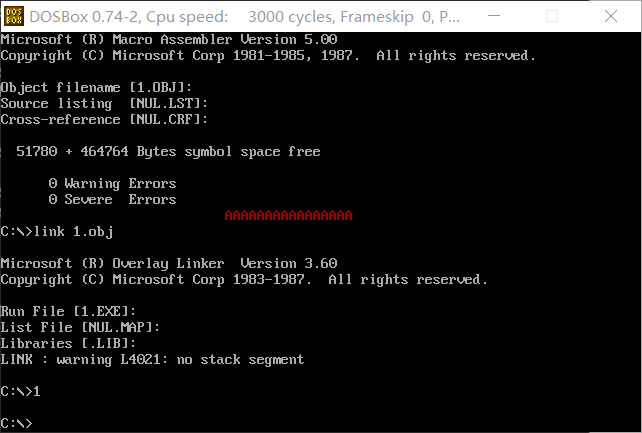Click the Overlay Linker Version 3.60 line
The height and width of the screenshot is (433, 642).
coord(168,264)
